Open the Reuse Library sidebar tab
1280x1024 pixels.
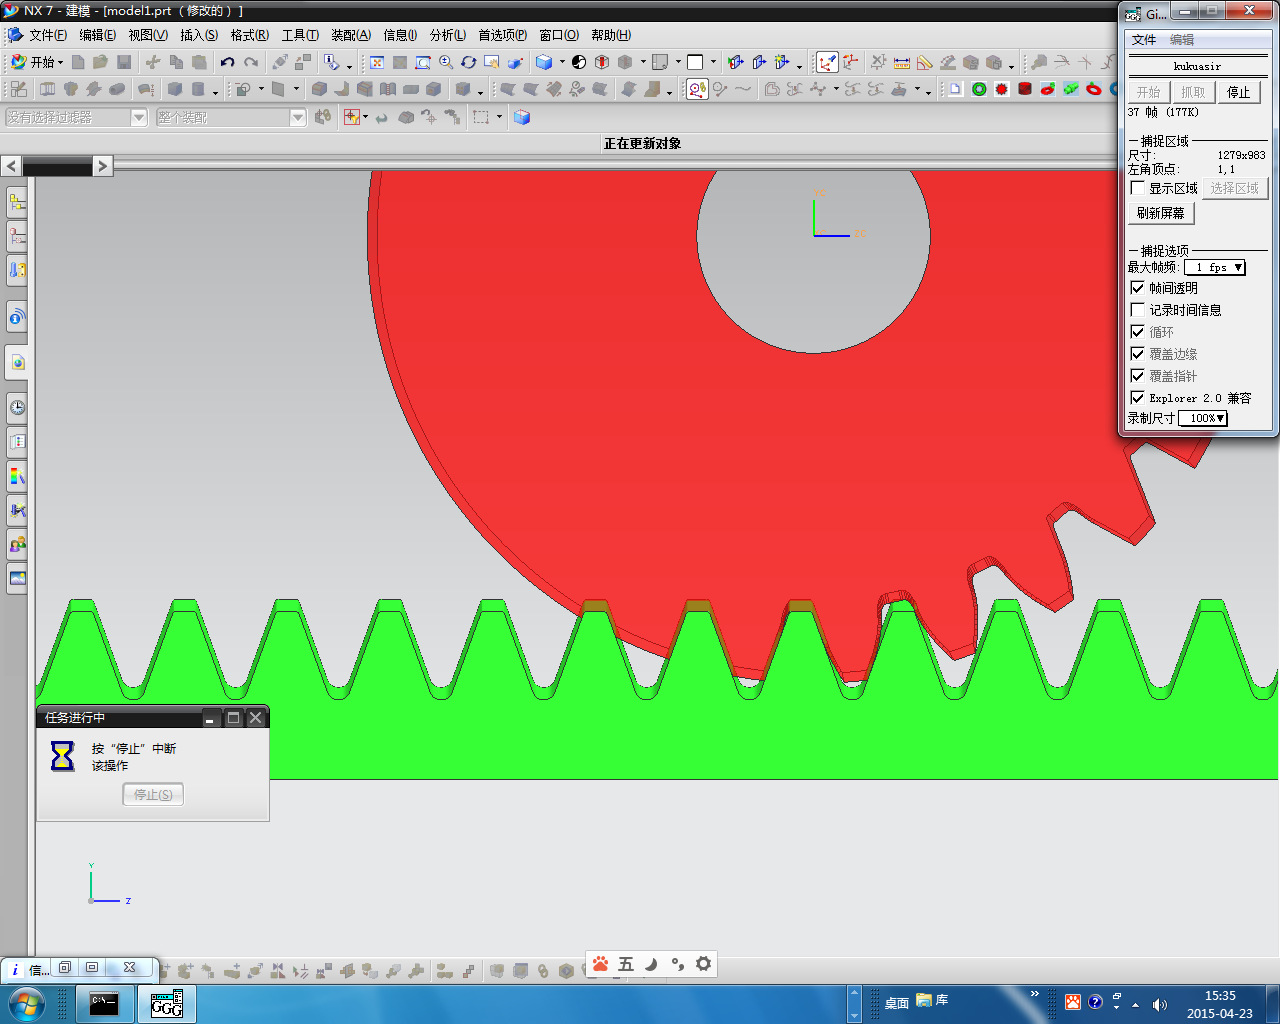[x=17, y=270]
